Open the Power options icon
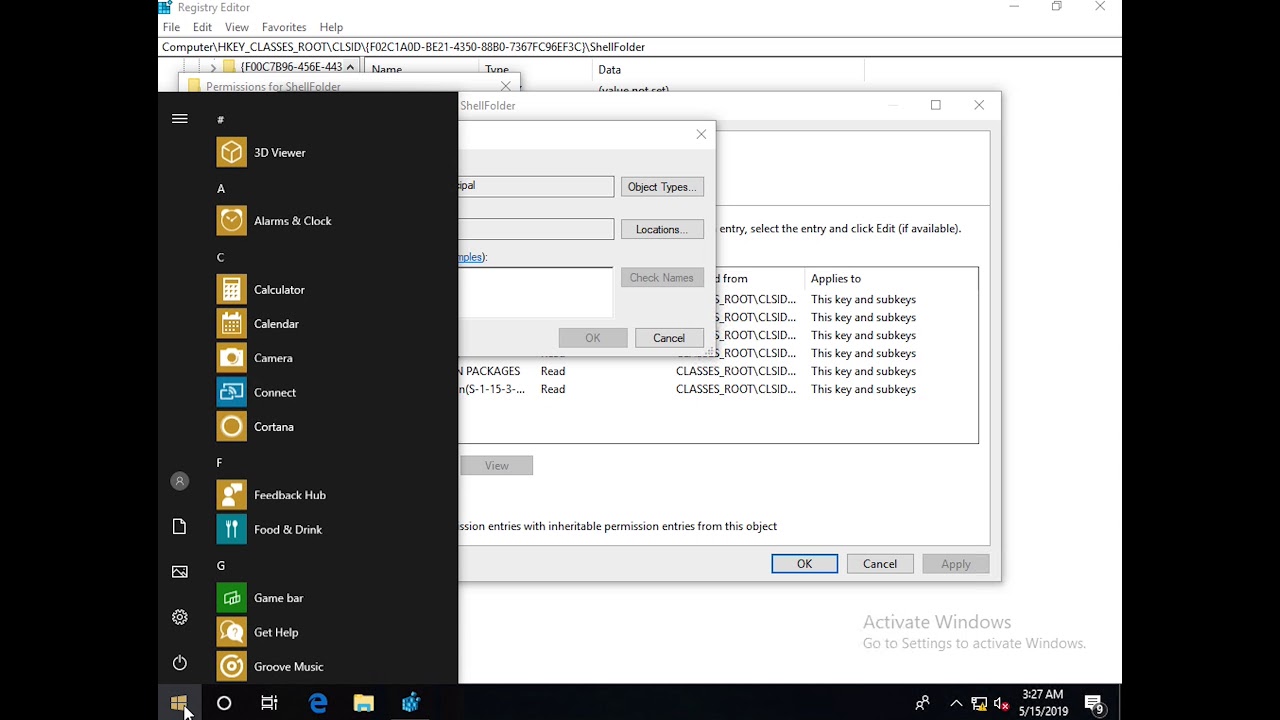This screenshot has width=1280, height=720. point(180,663)
